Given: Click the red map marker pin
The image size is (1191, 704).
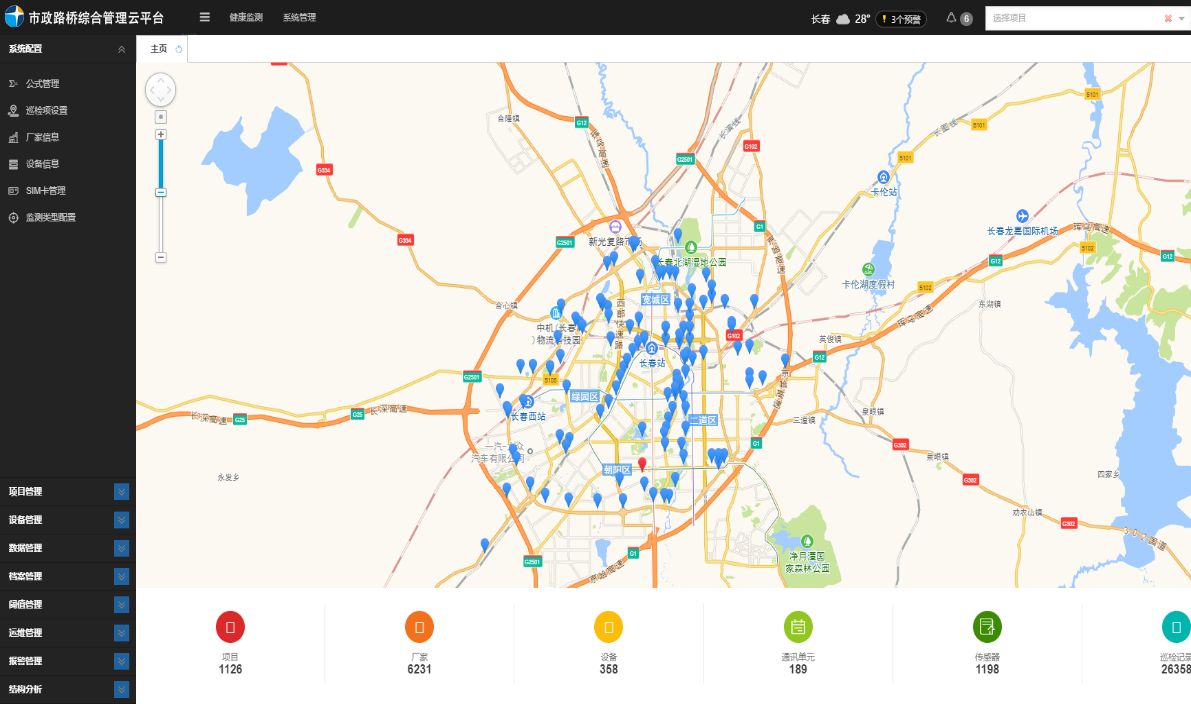Looking at the screenshot, I should point(642,465).
